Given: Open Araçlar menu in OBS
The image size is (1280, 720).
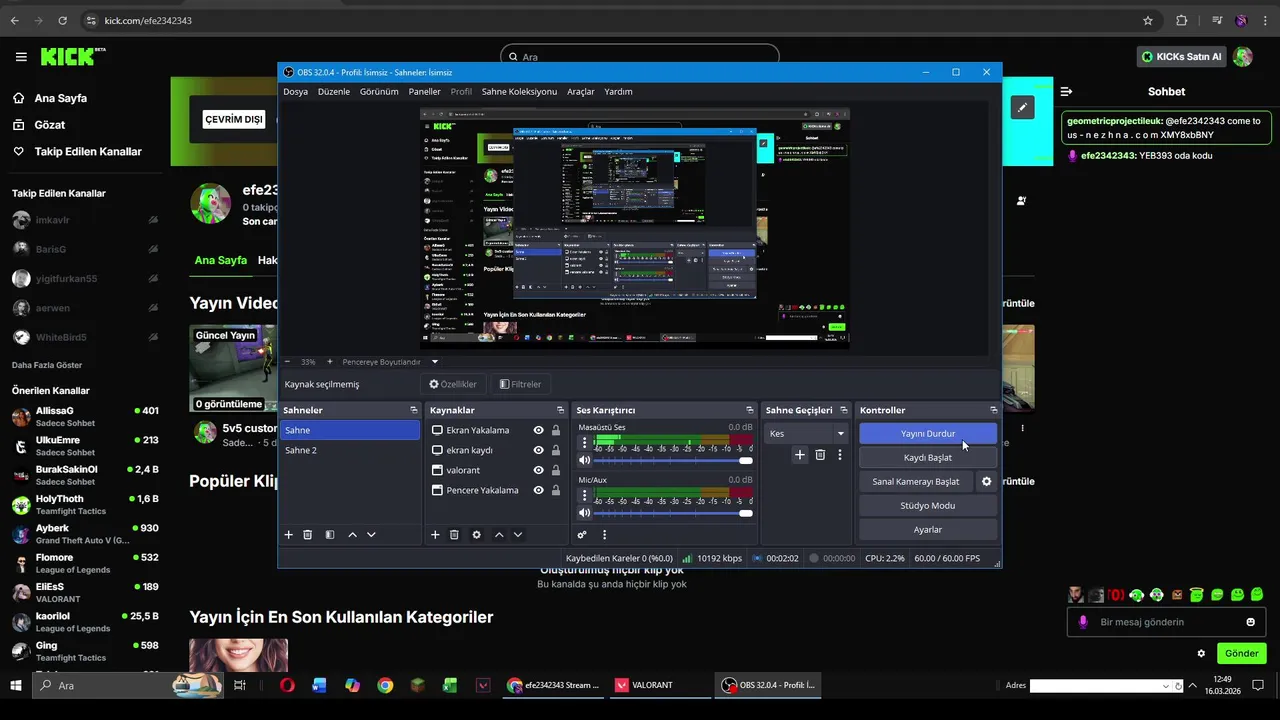Looking at the screenshot, I should [581, 91].
